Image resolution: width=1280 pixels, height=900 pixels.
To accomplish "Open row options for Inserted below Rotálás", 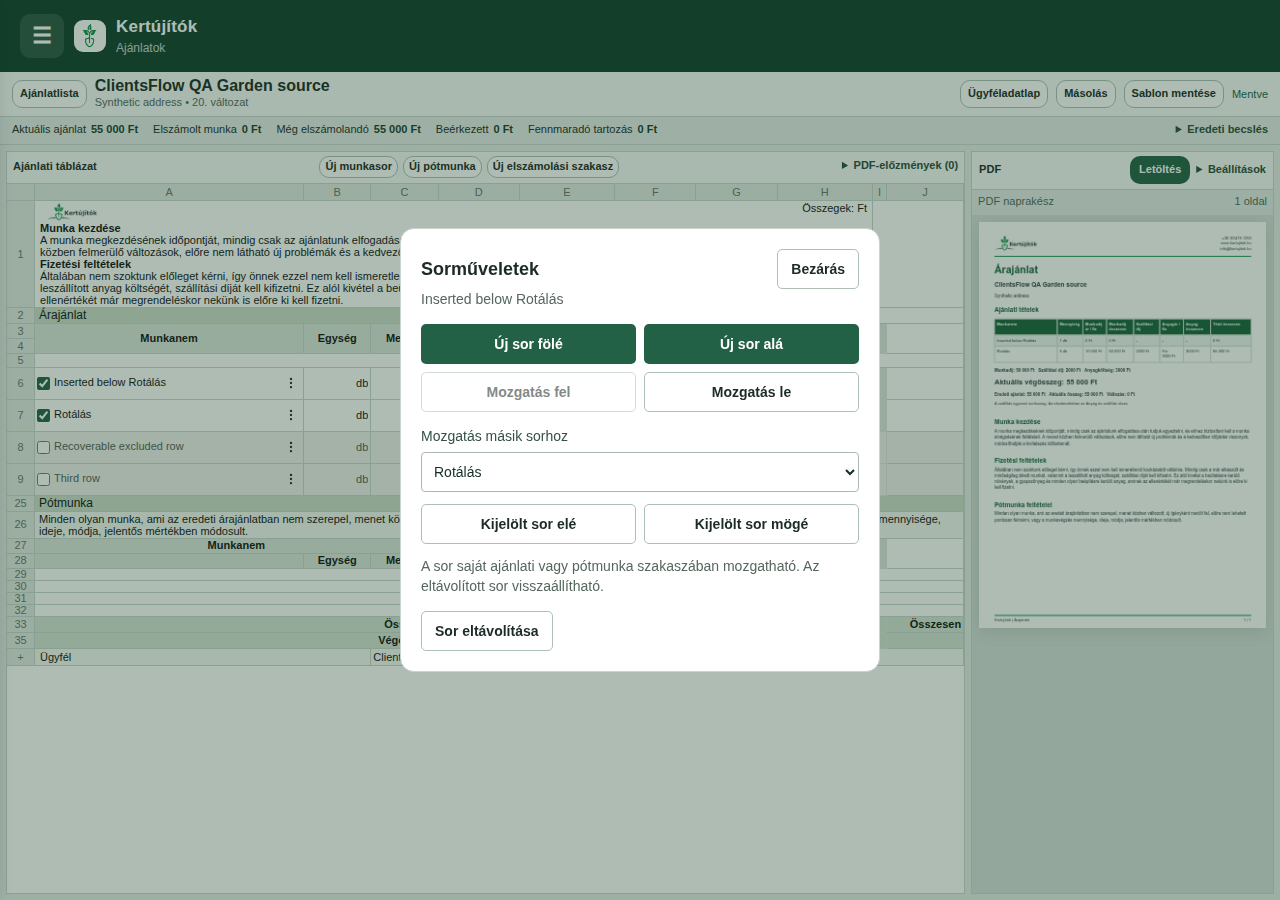I will (x=291, y=383).
